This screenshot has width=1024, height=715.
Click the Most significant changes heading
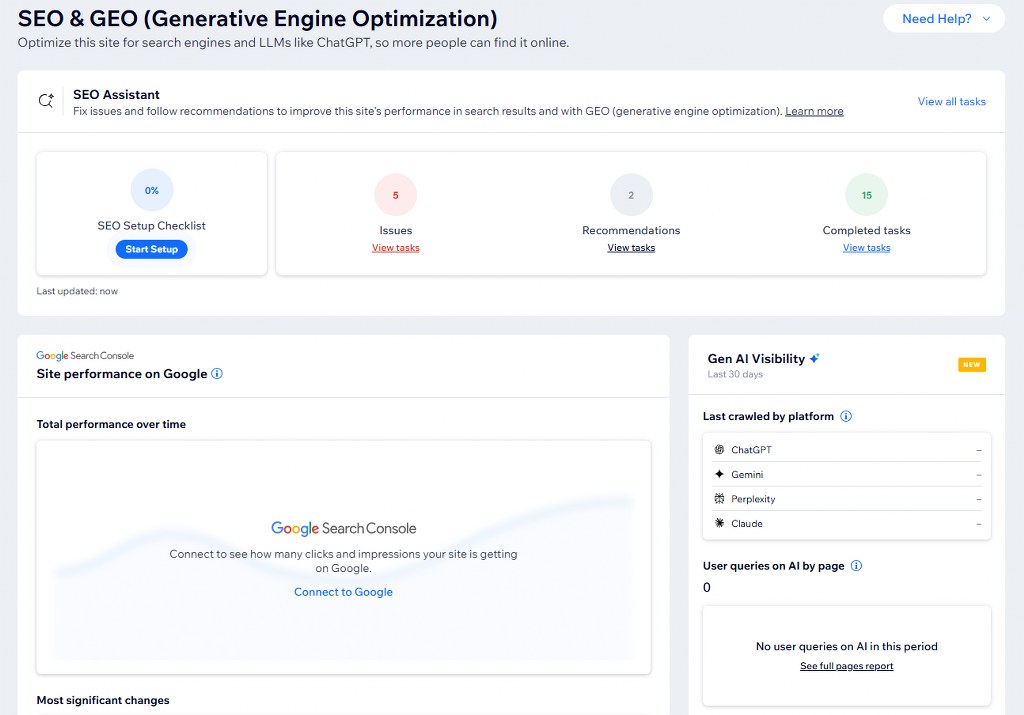click(103, 700)
